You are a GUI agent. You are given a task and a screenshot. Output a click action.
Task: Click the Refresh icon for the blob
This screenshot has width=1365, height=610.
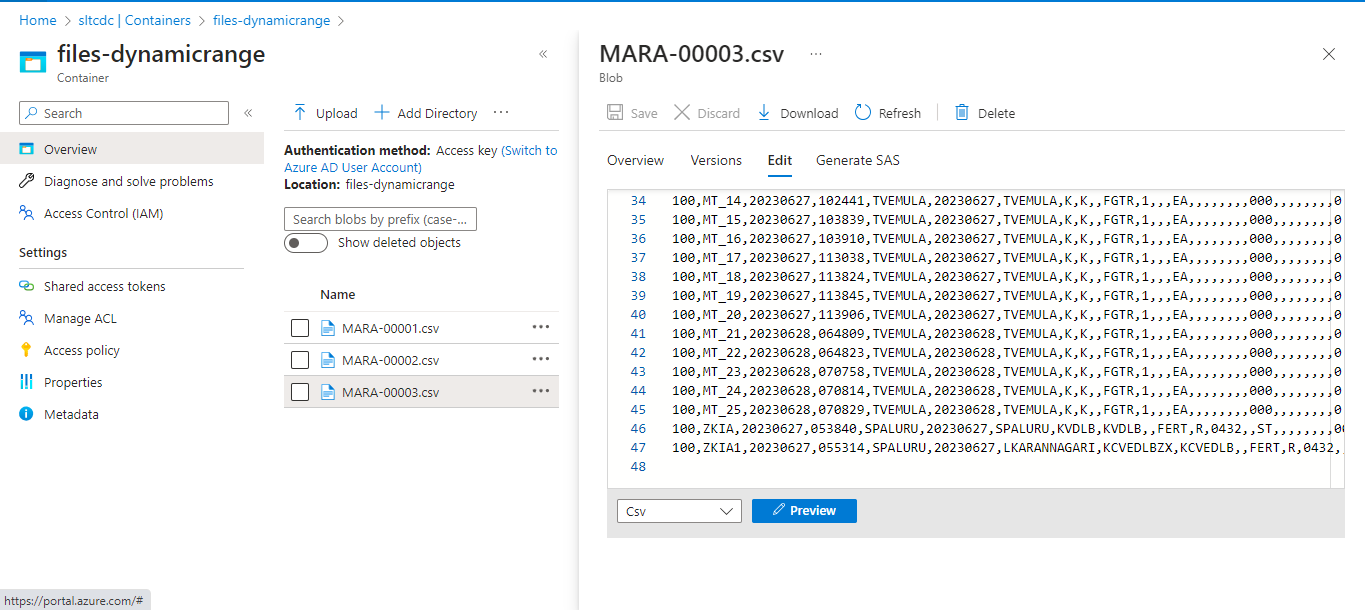pyautogui.click(x=863, y=113)
